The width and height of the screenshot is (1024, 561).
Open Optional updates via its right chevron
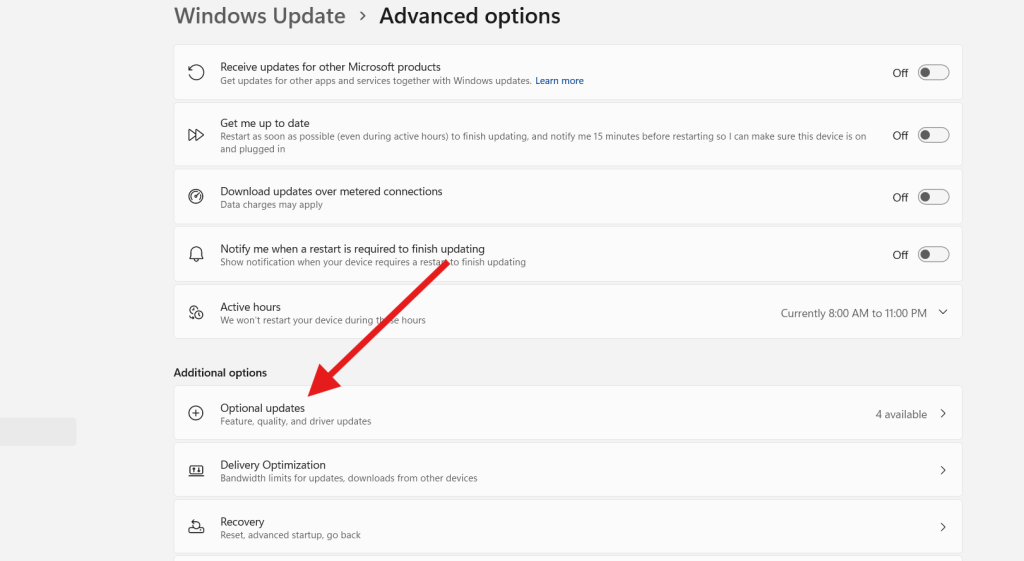943,413
